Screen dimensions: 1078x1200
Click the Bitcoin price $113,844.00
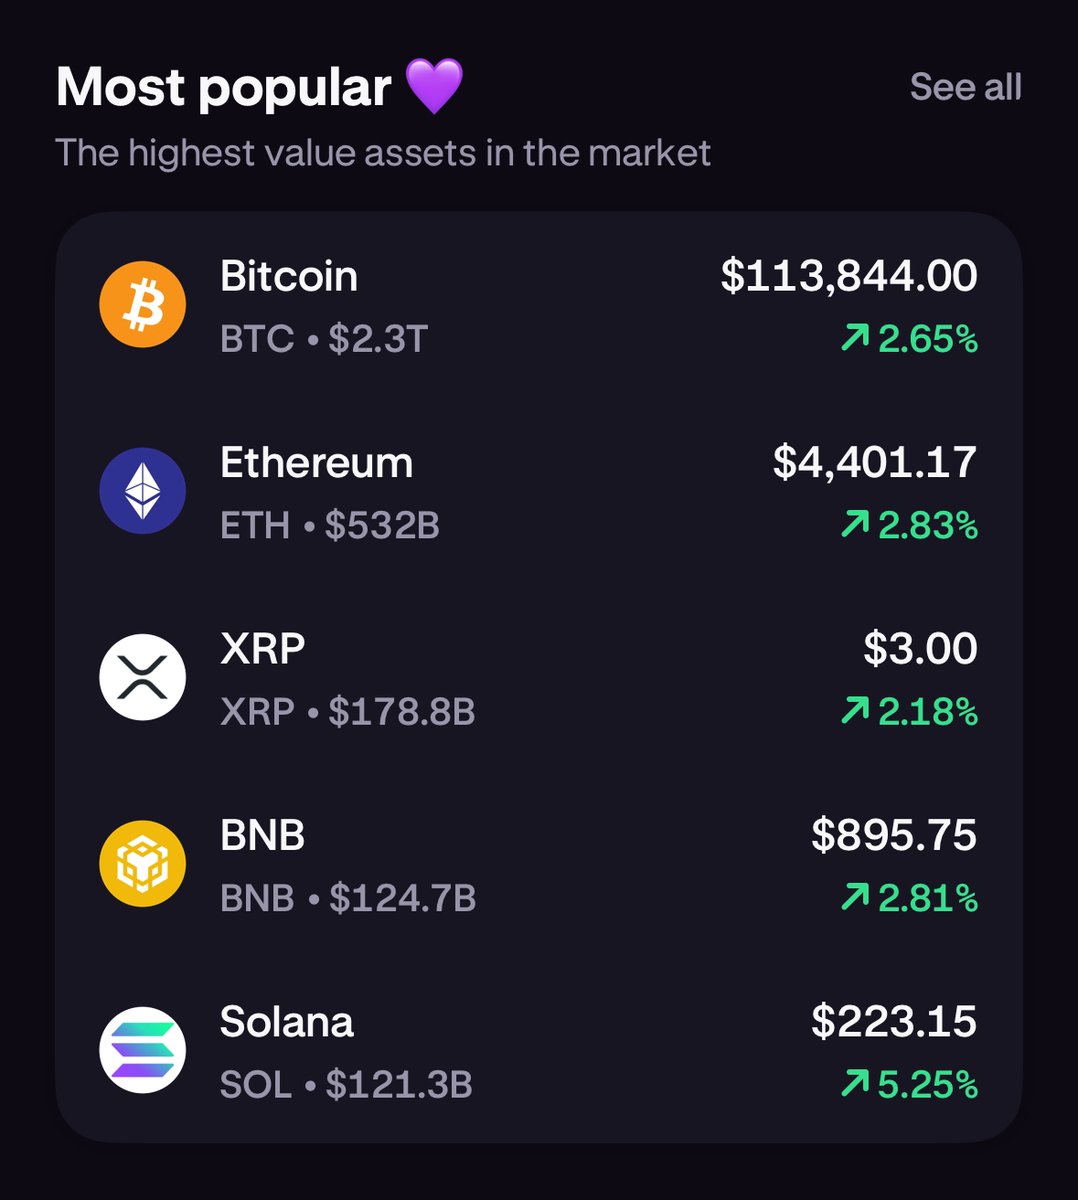coord(849,276)
